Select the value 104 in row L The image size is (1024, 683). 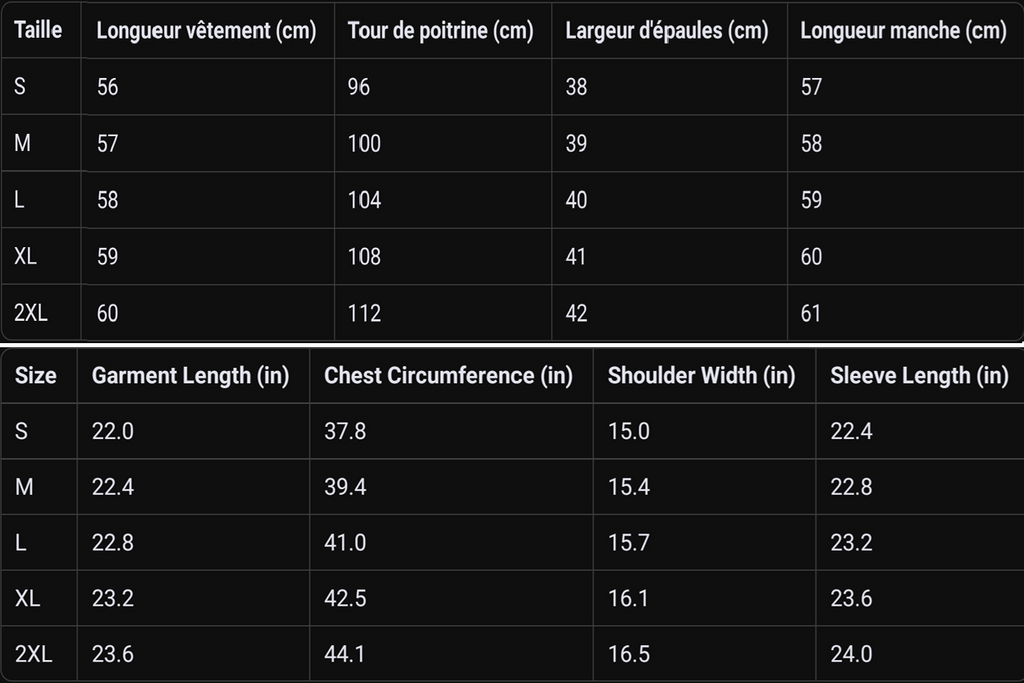[364, 200]
